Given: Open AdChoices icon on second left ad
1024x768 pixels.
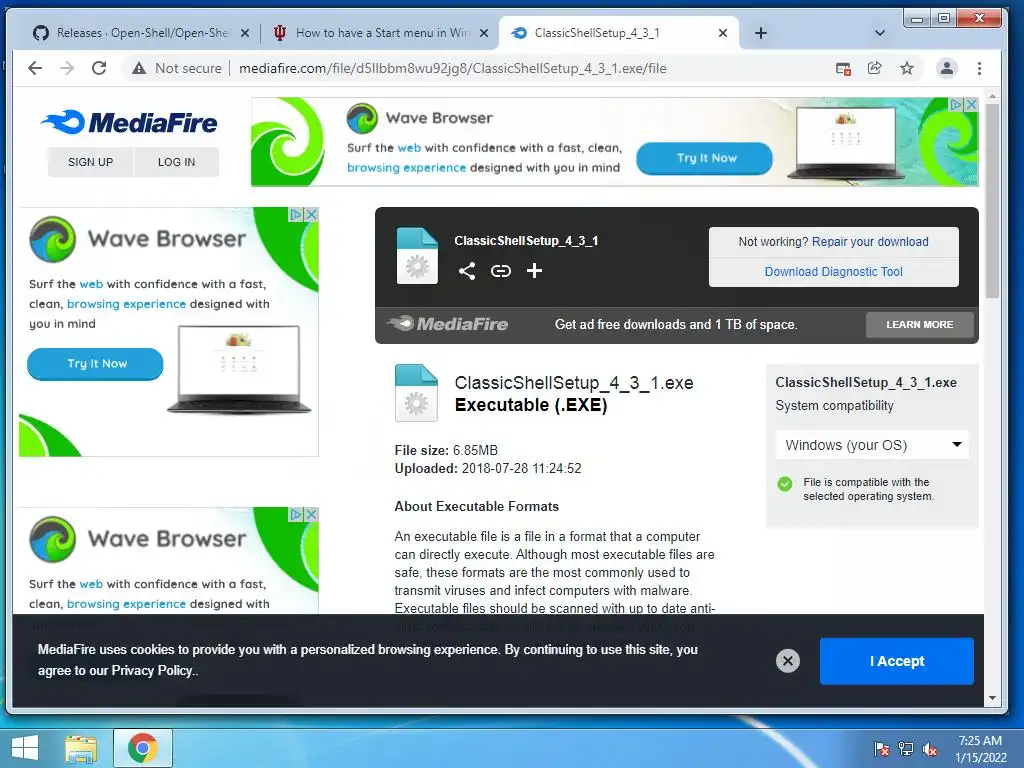Looking at the screenshot, I should coord(296,514).
